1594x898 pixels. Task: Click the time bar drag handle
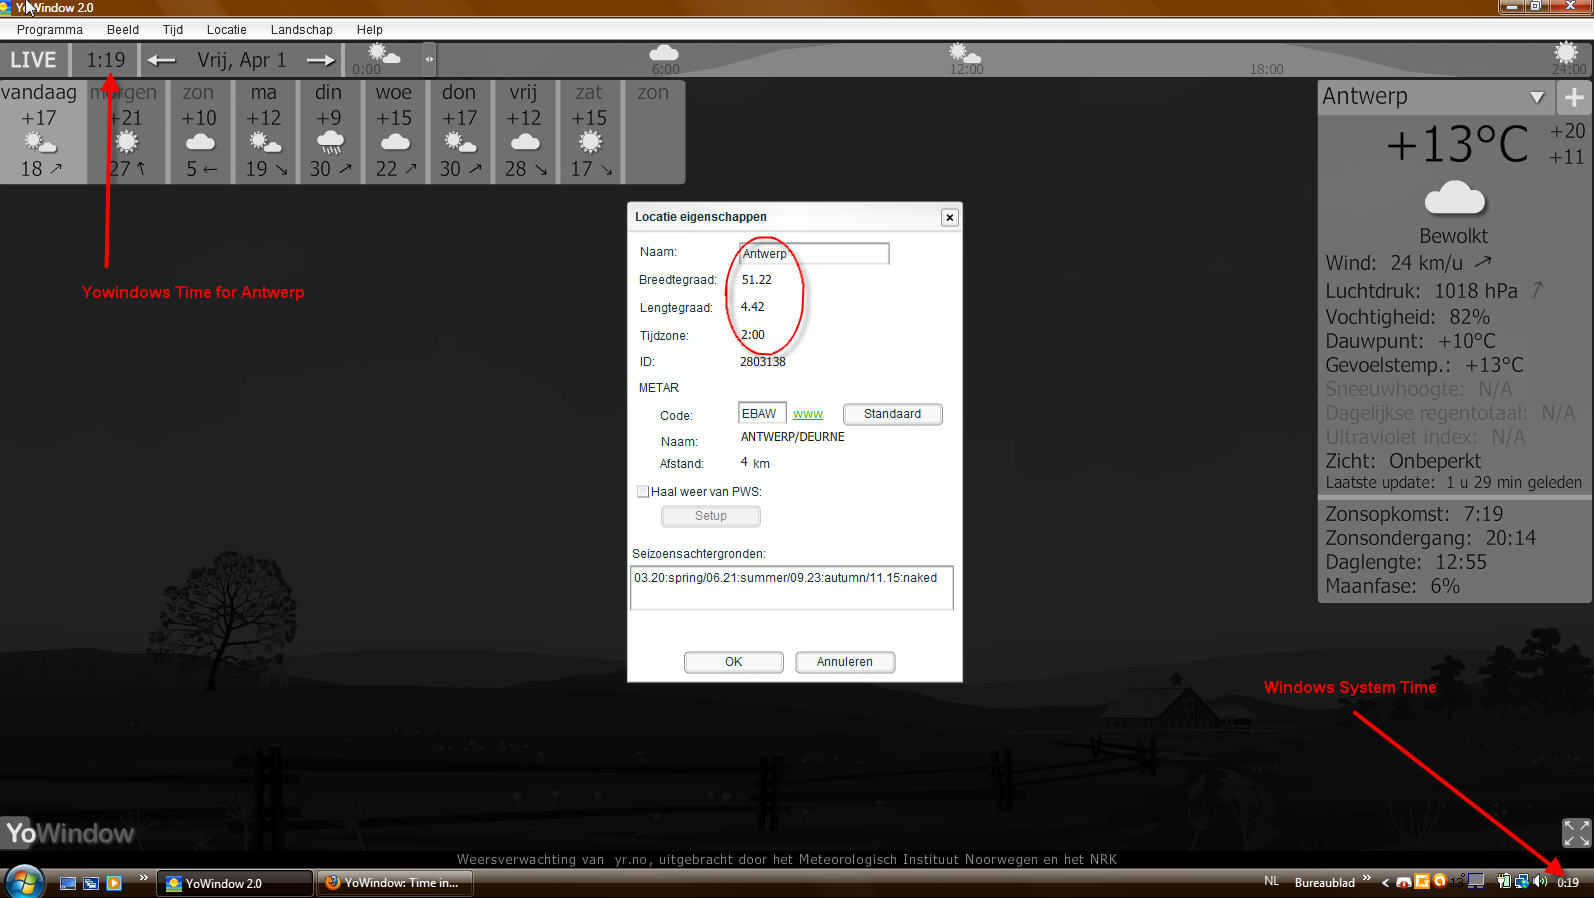429,59
